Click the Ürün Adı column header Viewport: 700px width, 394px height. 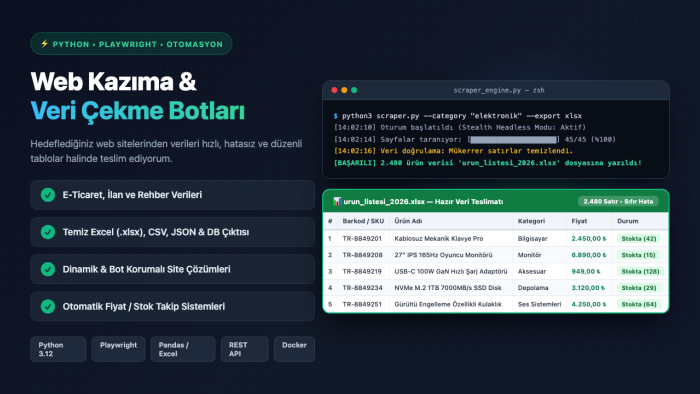(408, 221)
